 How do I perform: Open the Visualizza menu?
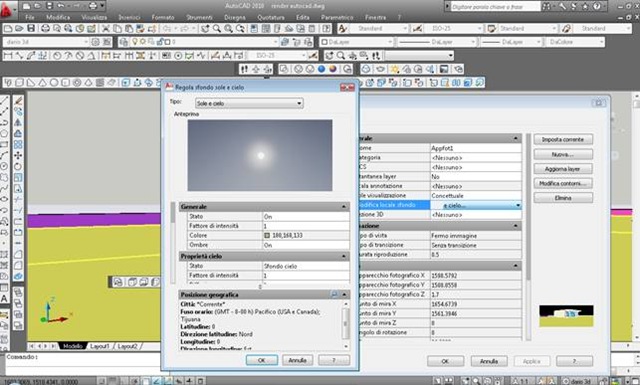94,18
